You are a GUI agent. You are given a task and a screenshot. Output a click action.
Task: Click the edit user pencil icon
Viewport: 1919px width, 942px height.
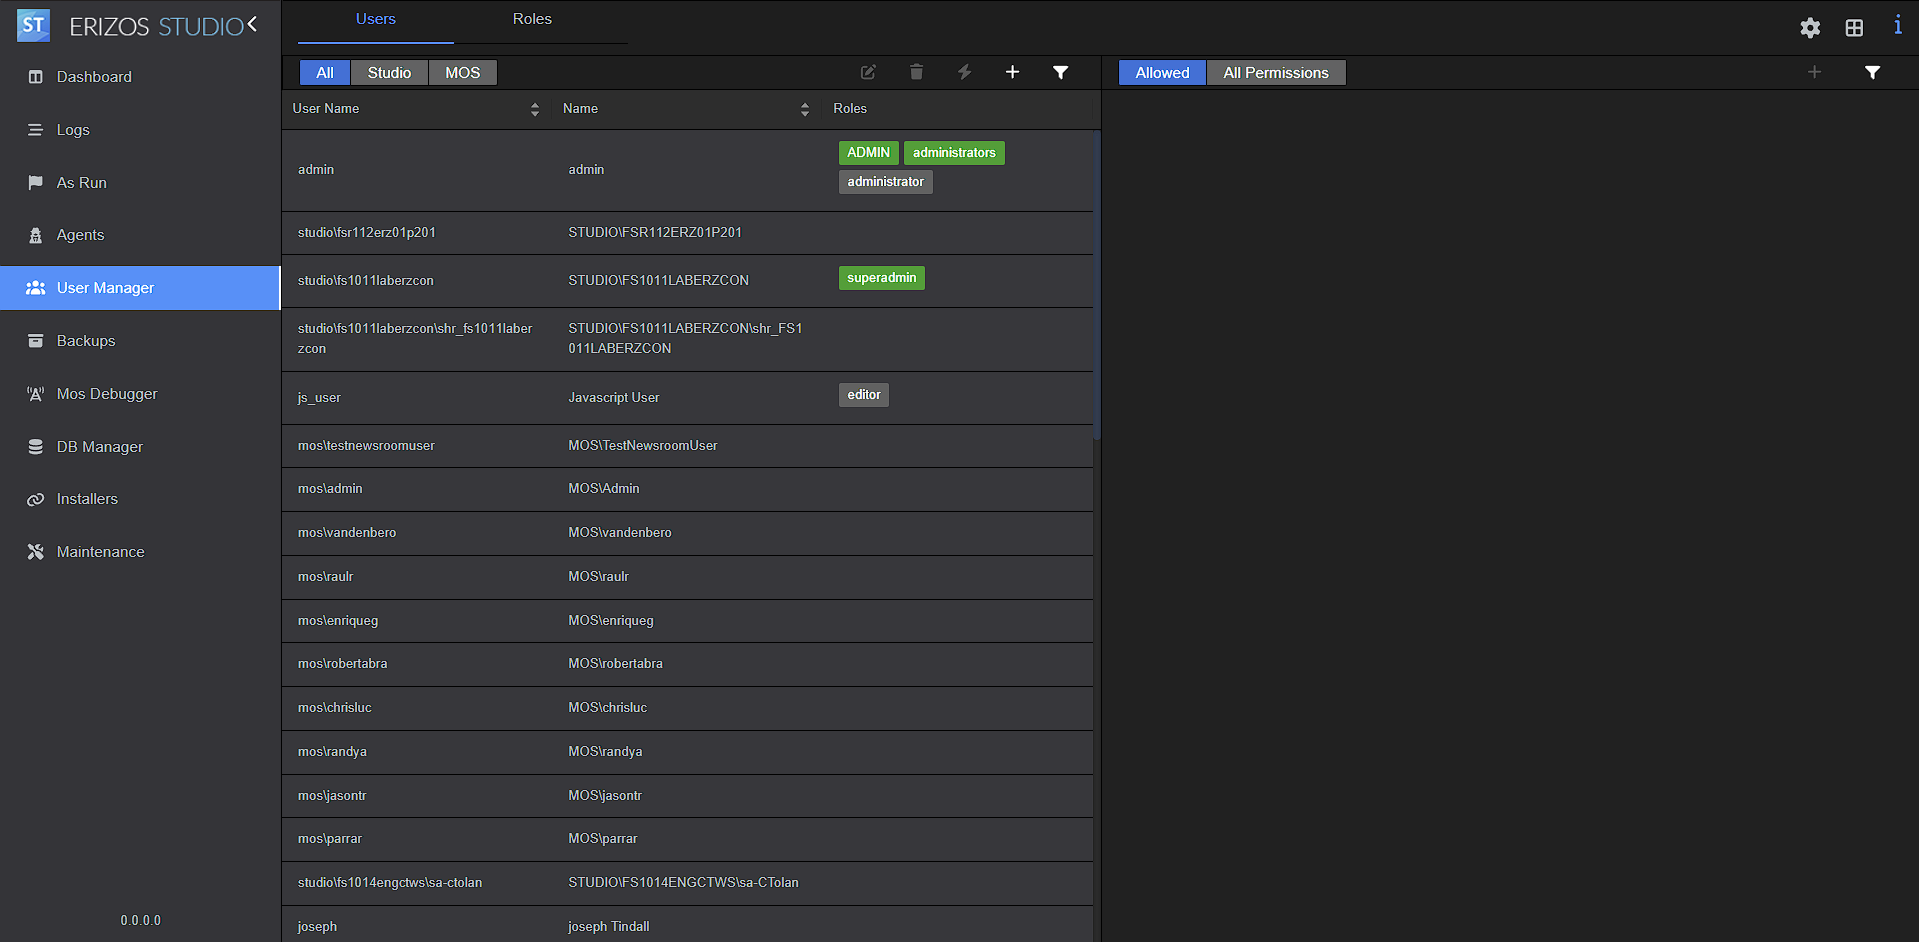868,72
